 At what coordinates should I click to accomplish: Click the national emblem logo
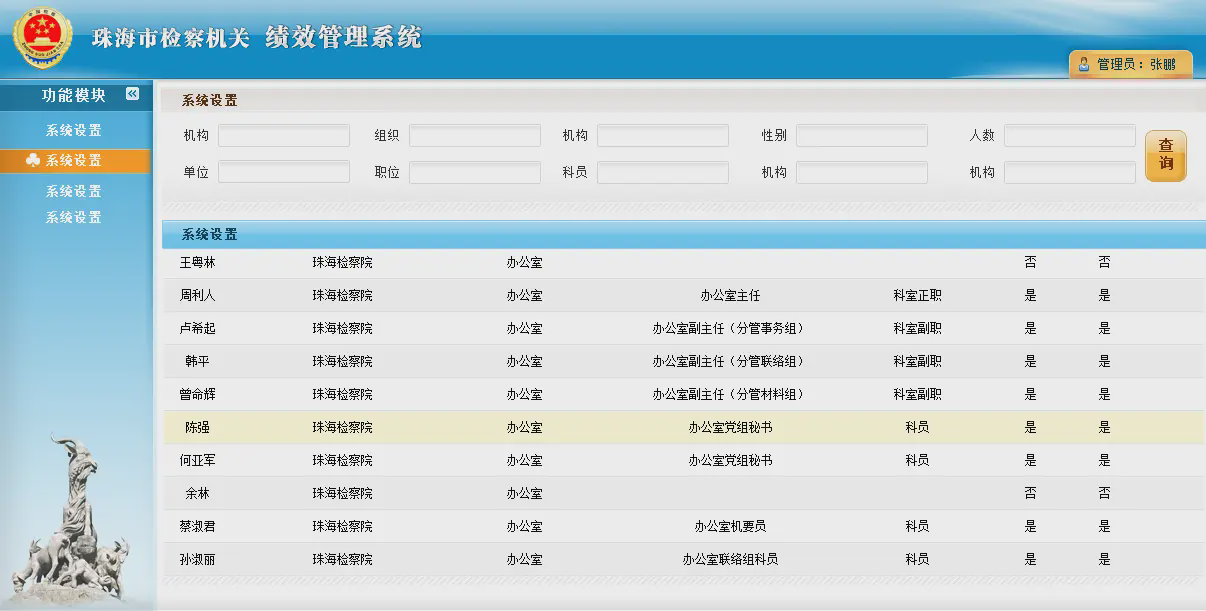42,39
